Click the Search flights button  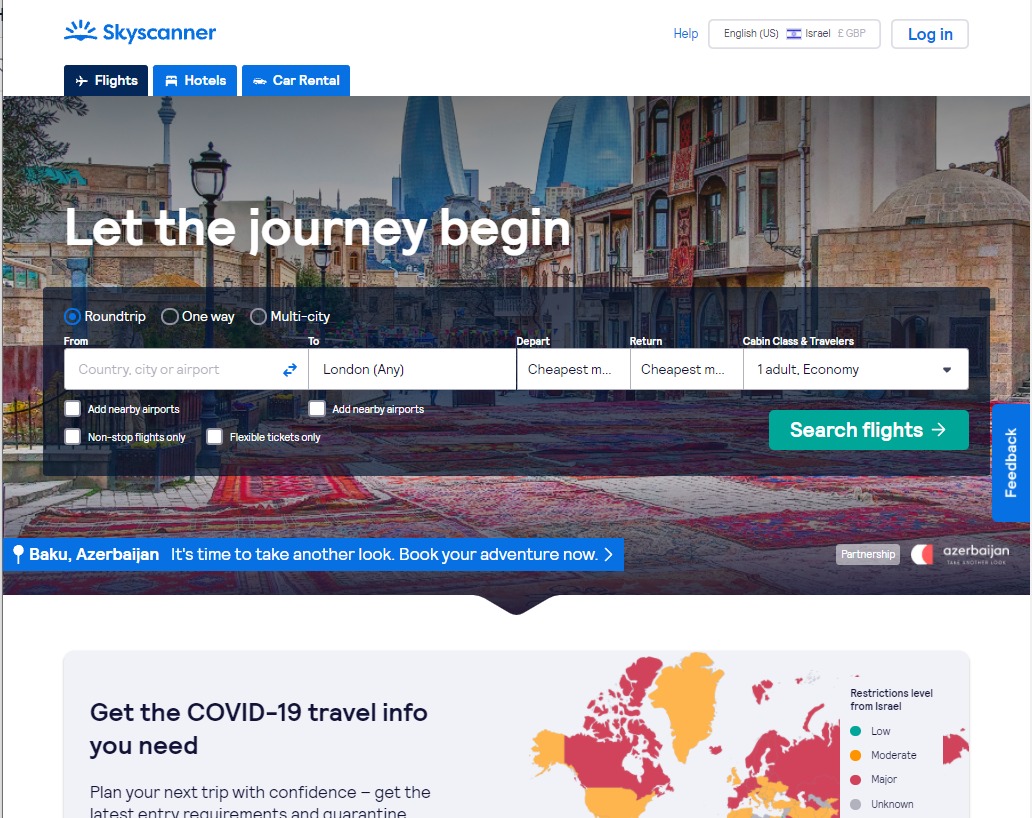pyautogui.click(x=869, y=430)
